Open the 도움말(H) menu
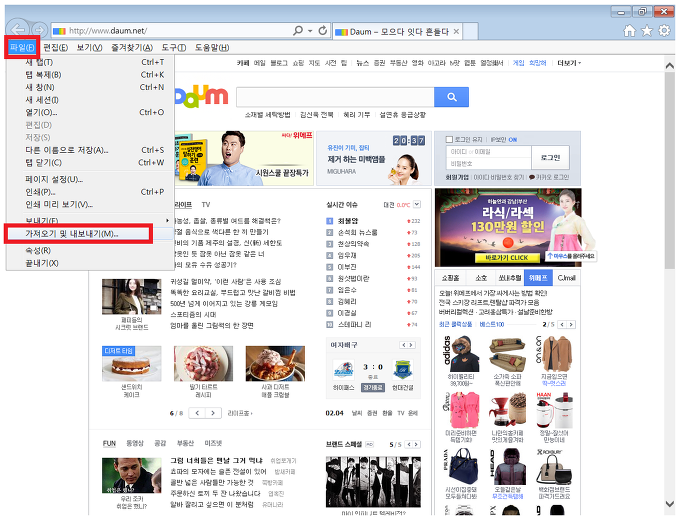 click(x=212, y=48)
